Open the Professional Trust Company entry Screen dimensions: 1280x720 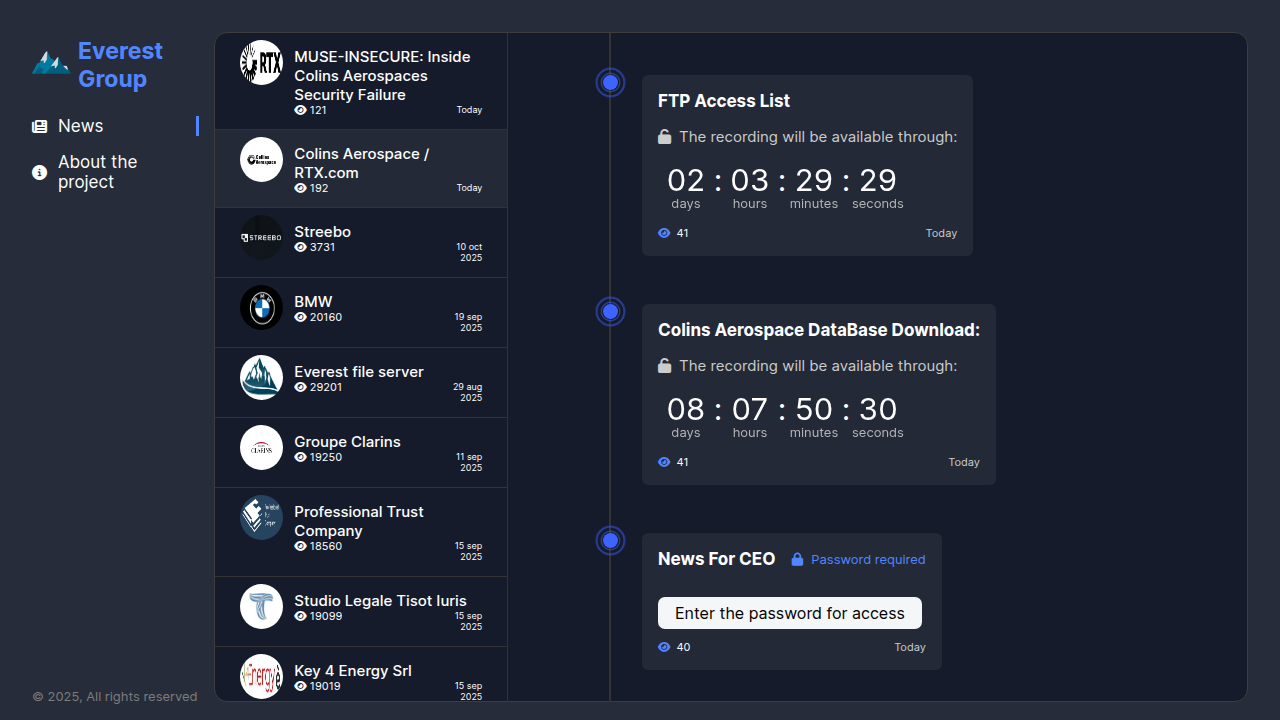(359, 521)
